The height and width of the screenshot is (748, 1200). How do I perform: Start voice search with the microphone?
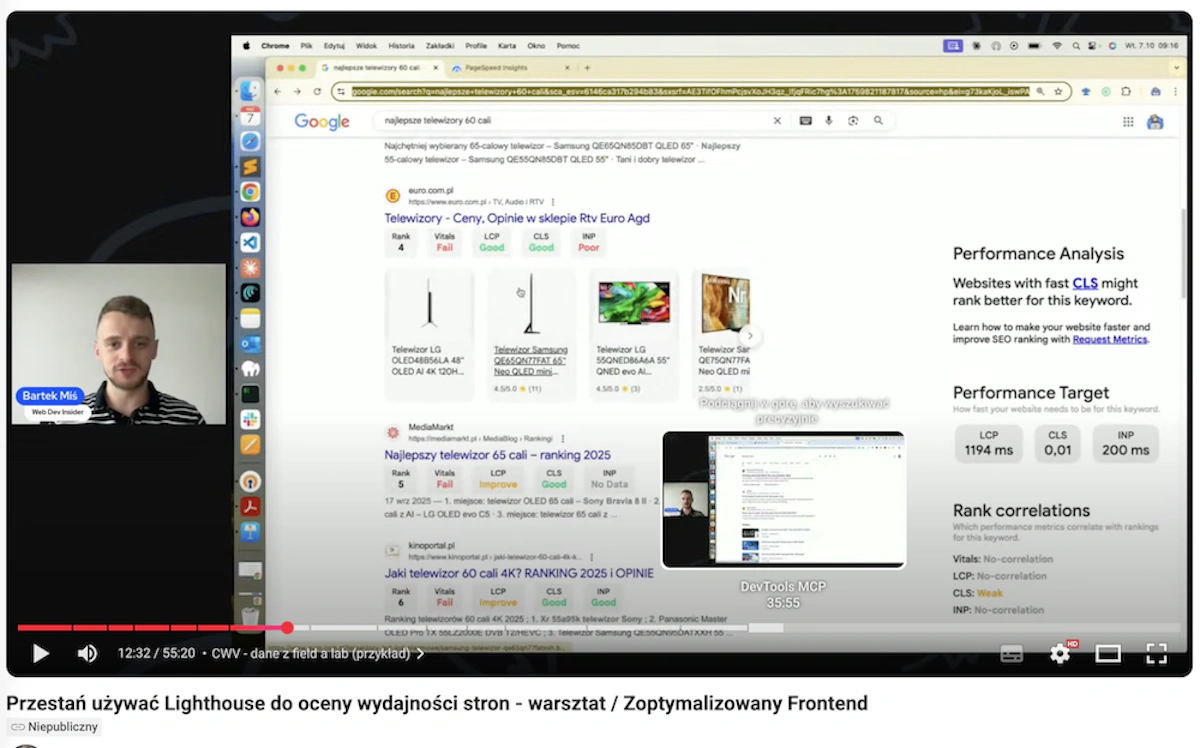[829, 120]
